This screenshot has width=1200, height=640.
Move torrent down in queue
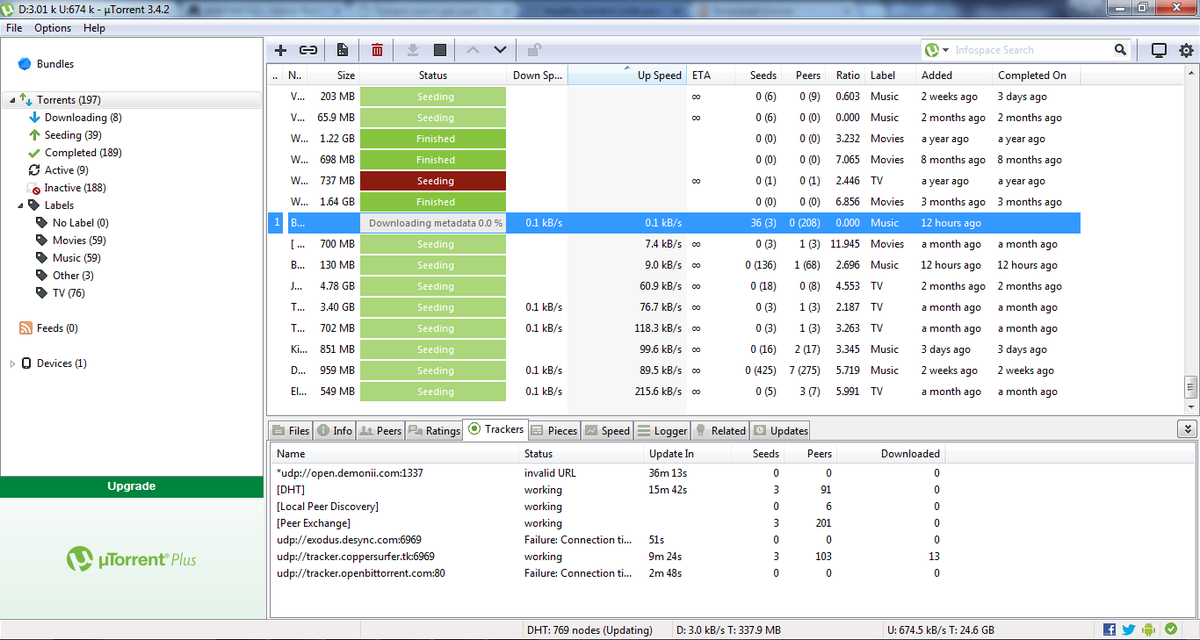(500, 50)
